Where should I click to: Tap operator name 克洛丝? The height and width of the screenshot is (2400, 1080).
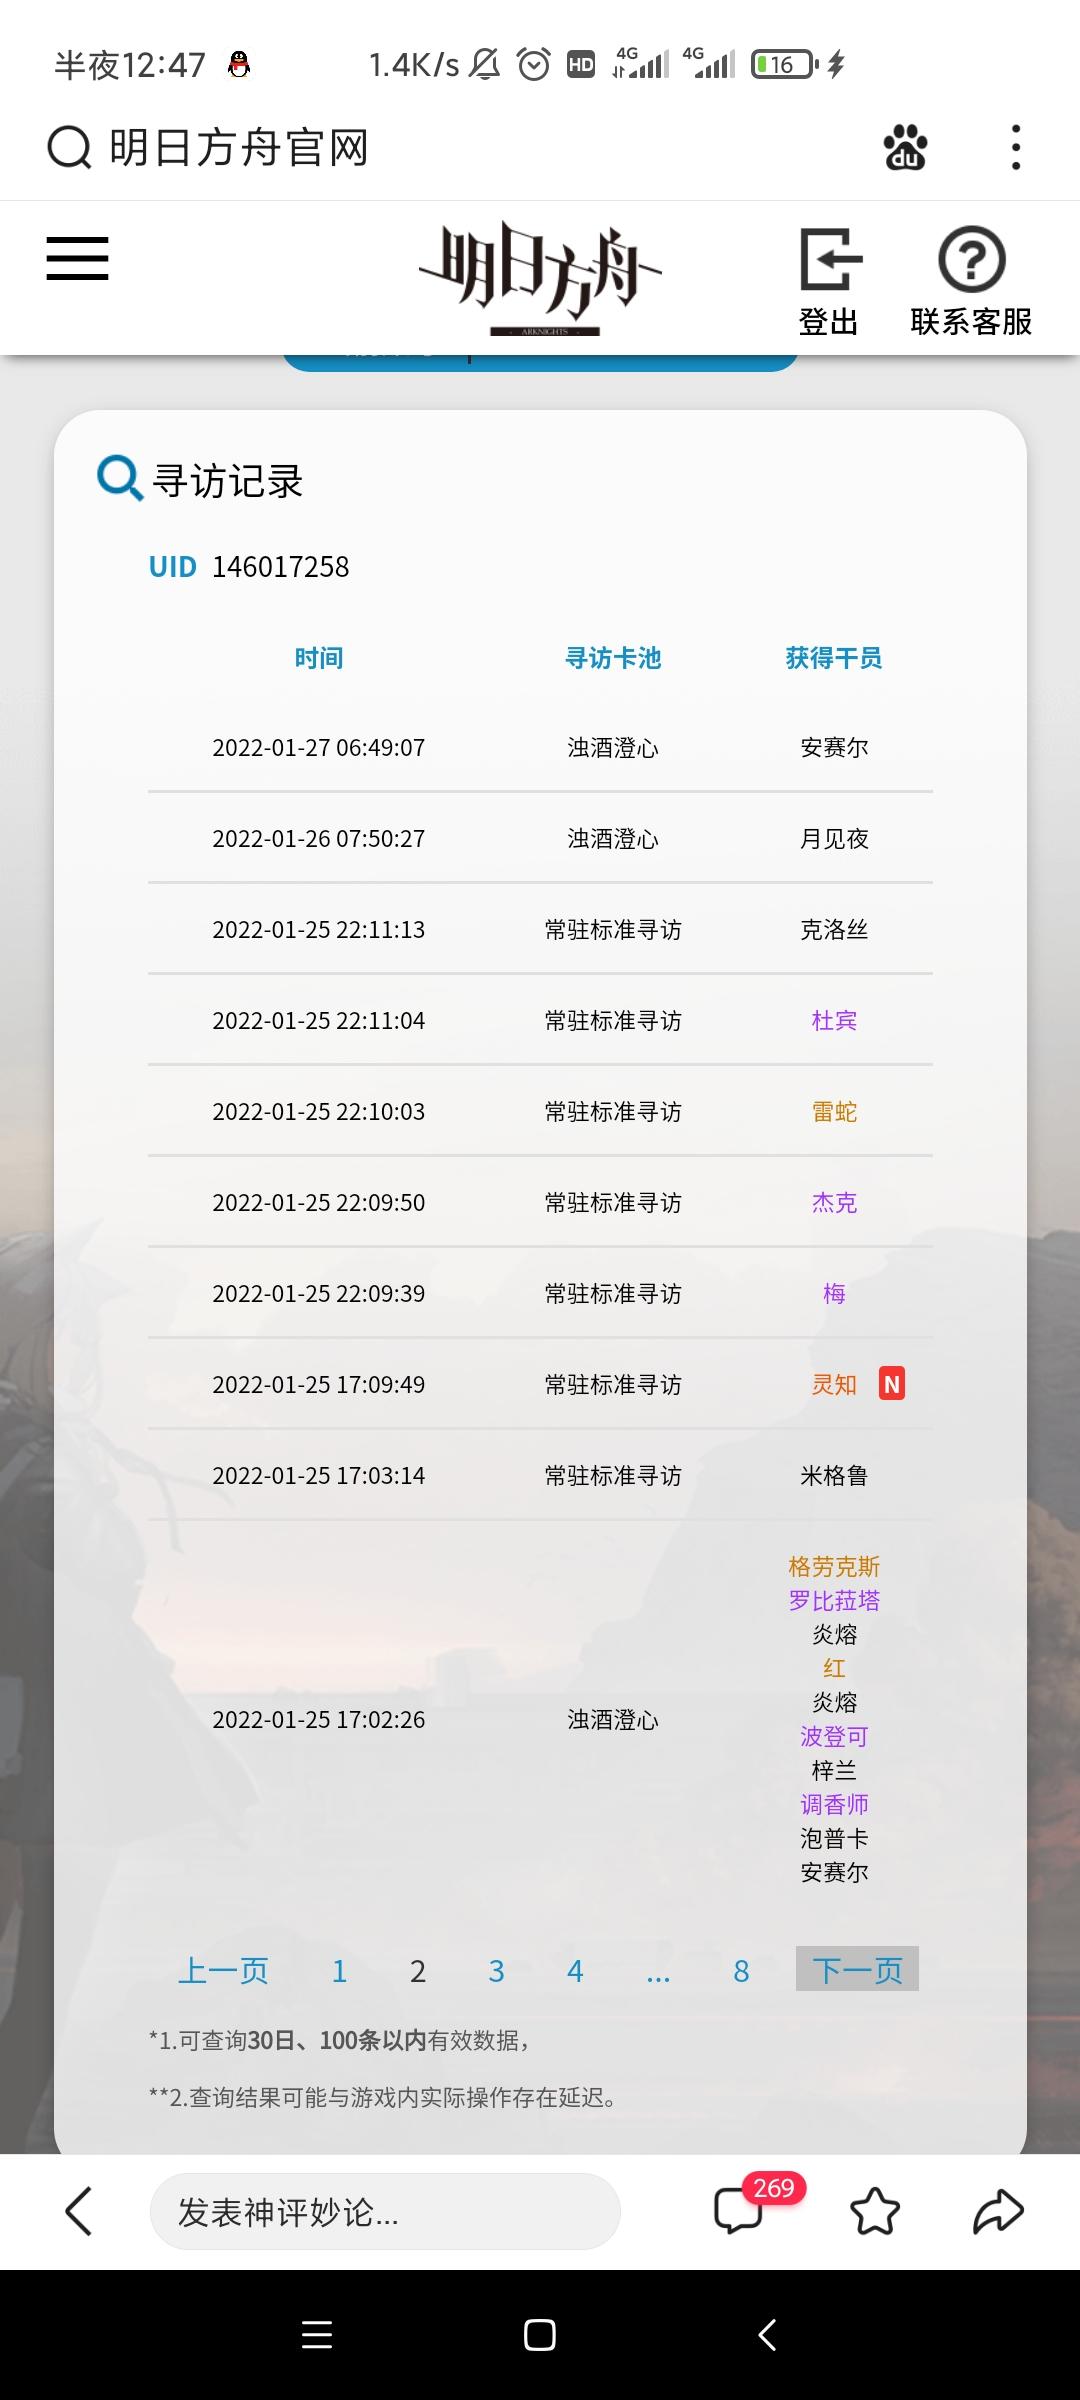[x=834, y=930]
